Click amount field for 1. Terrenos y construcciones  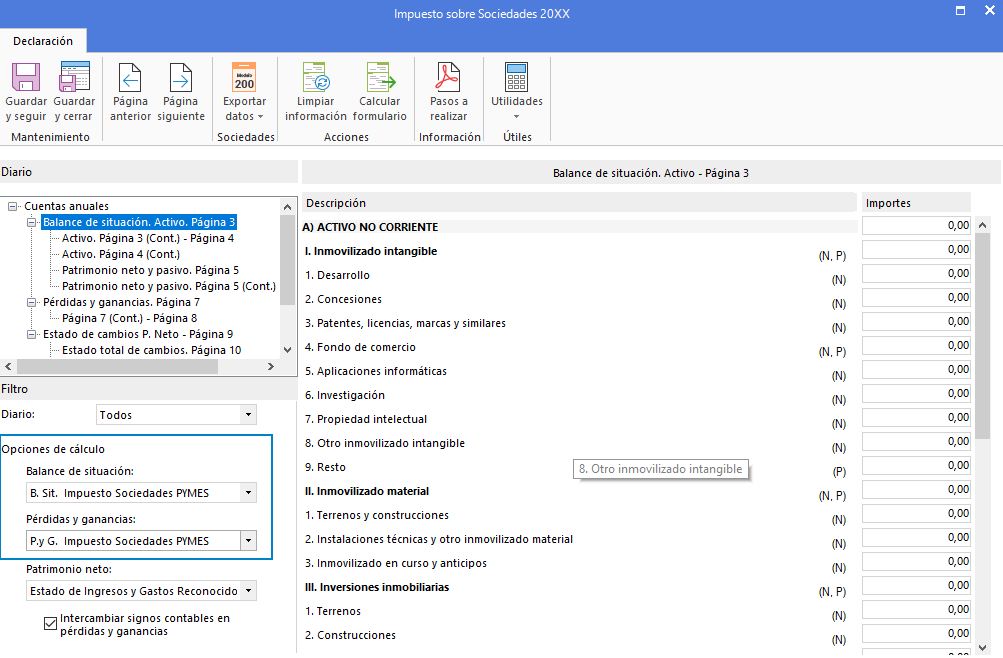point(916,513)
